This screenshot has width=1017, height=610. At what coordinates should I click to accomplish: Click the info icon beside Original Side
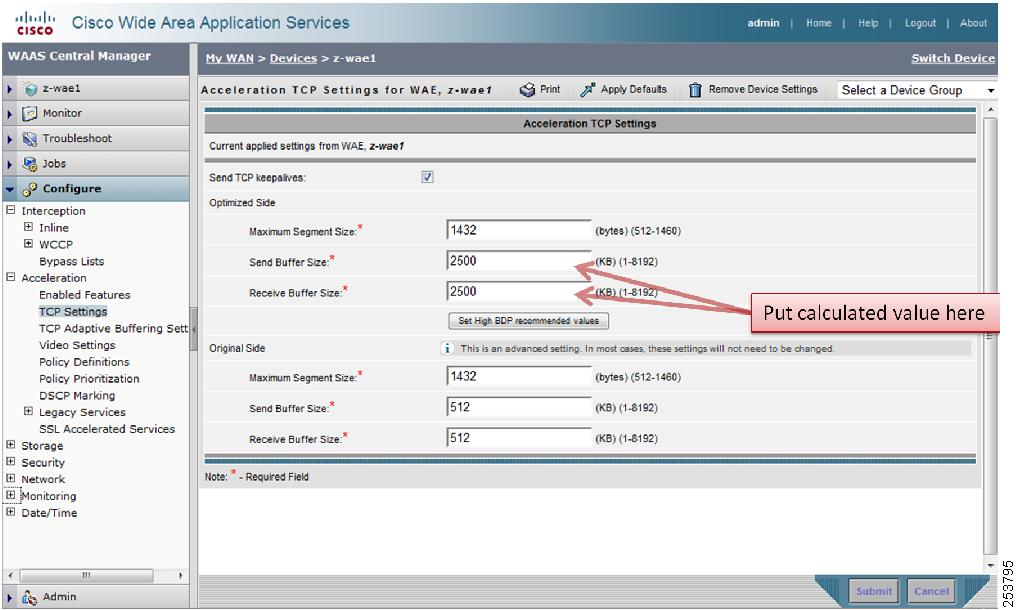447,348
